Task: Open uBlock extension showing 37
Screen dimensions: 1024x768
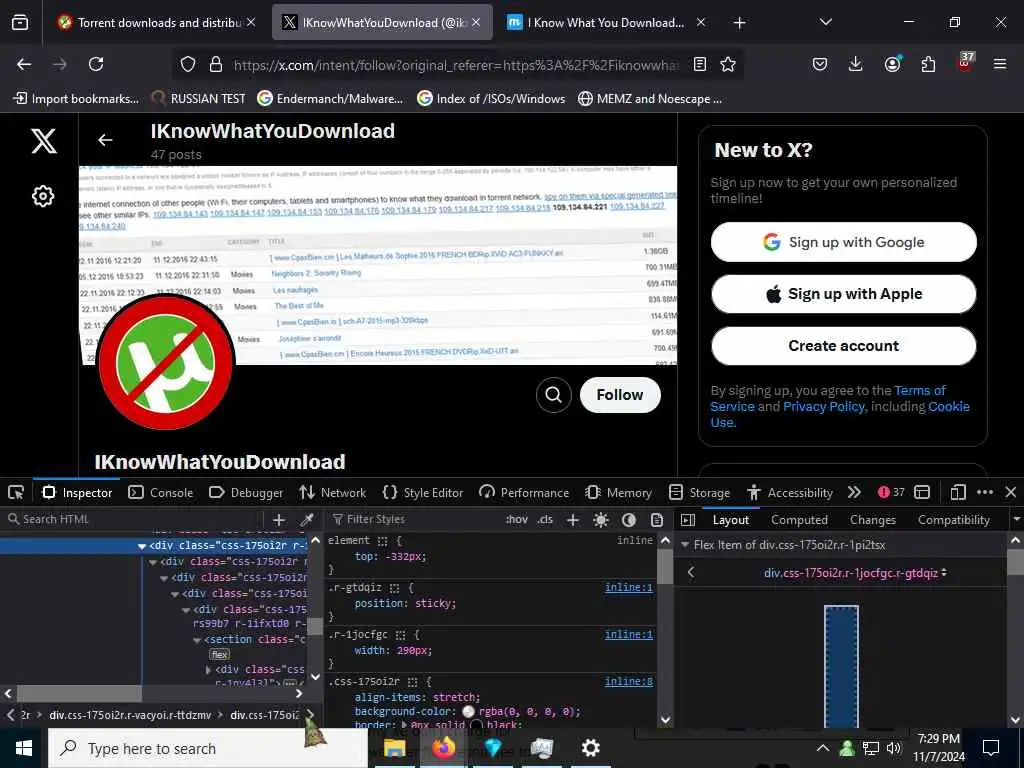Action: (965, 63)
